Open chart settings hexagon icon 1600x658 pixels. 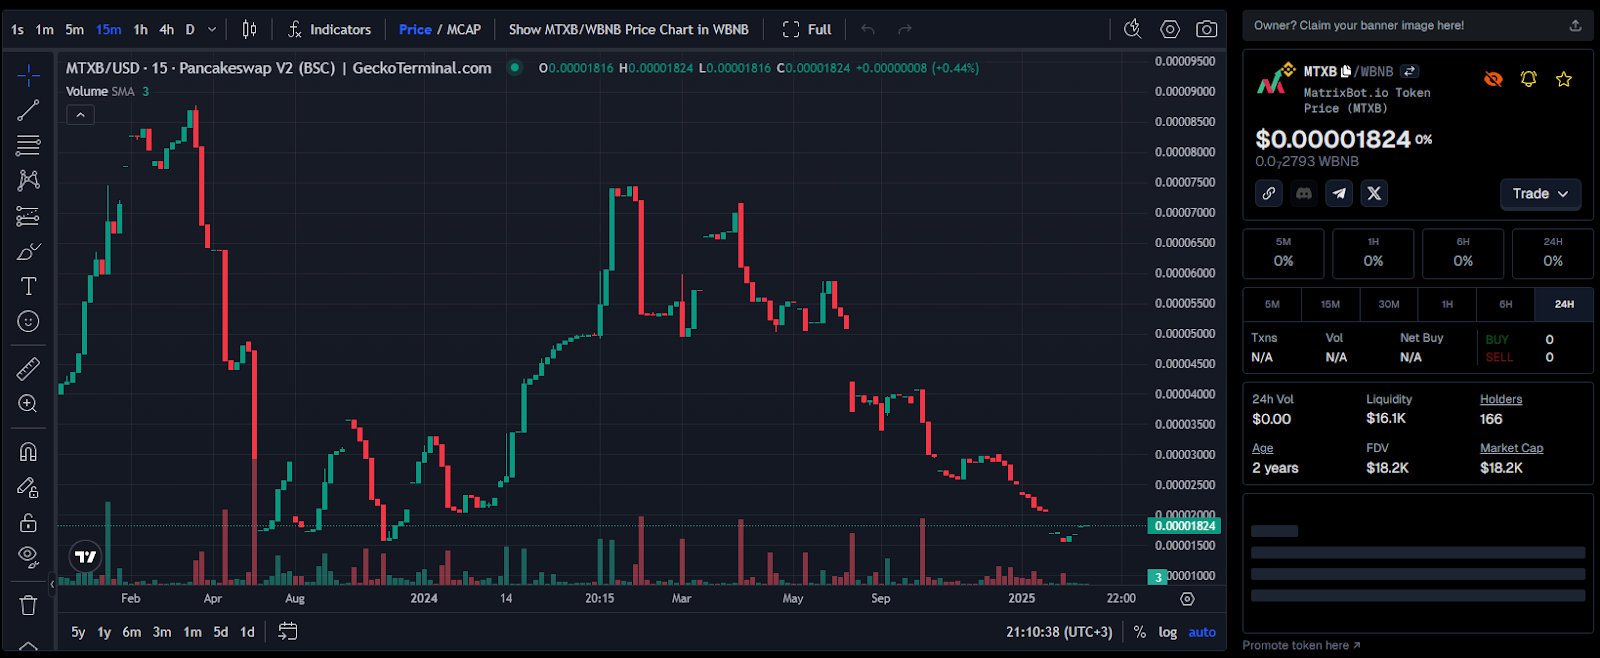point(1170,29)
